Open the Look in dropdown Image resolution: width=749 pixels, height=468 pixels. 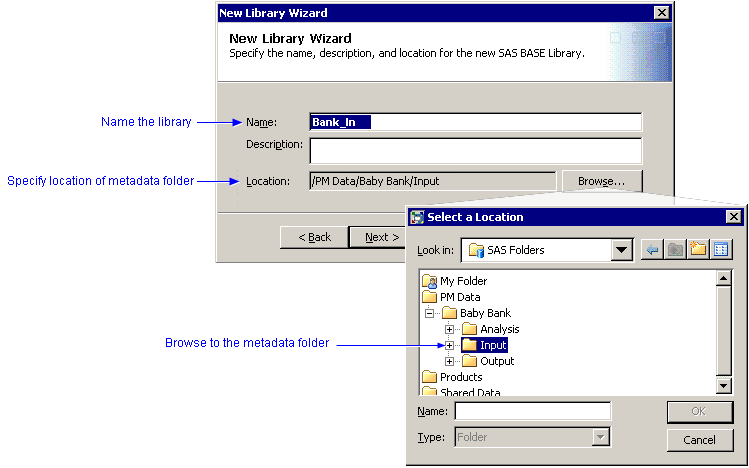[622, 250]
